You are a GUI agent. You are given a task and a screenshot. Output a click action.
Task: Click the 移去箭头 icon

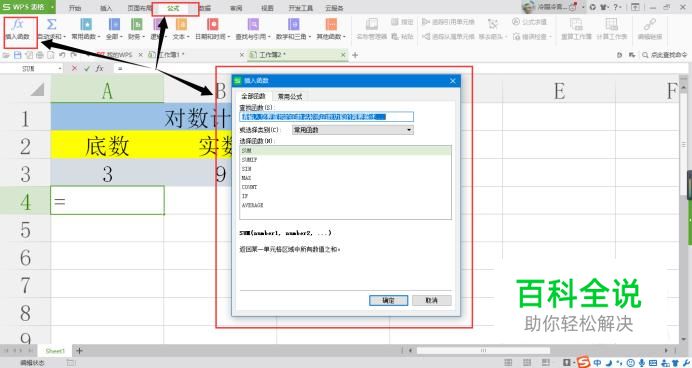click(x=493, y=24)
